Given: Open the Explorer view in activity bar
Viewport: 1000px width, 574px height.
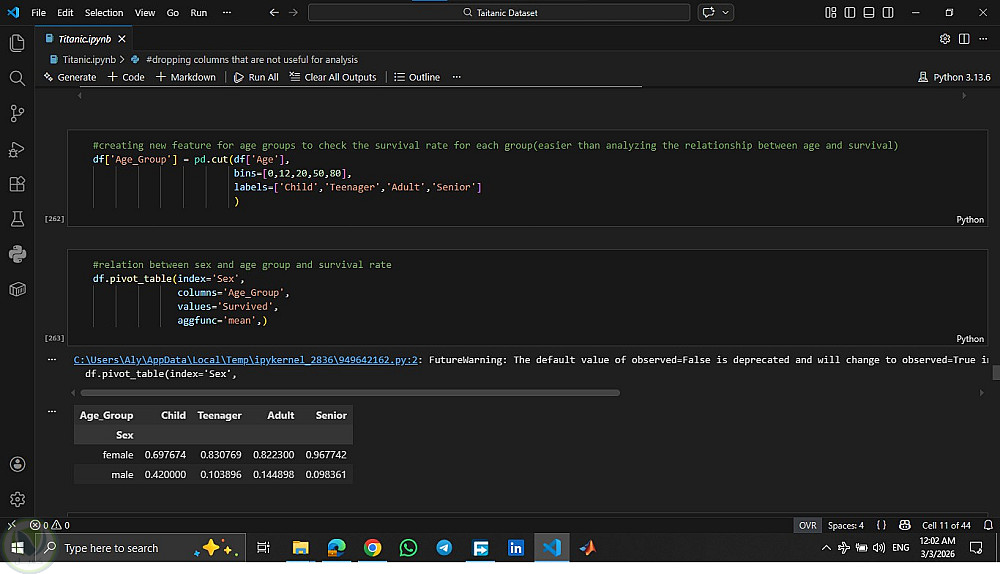Looking at the screenshot, I should point(16,43).
